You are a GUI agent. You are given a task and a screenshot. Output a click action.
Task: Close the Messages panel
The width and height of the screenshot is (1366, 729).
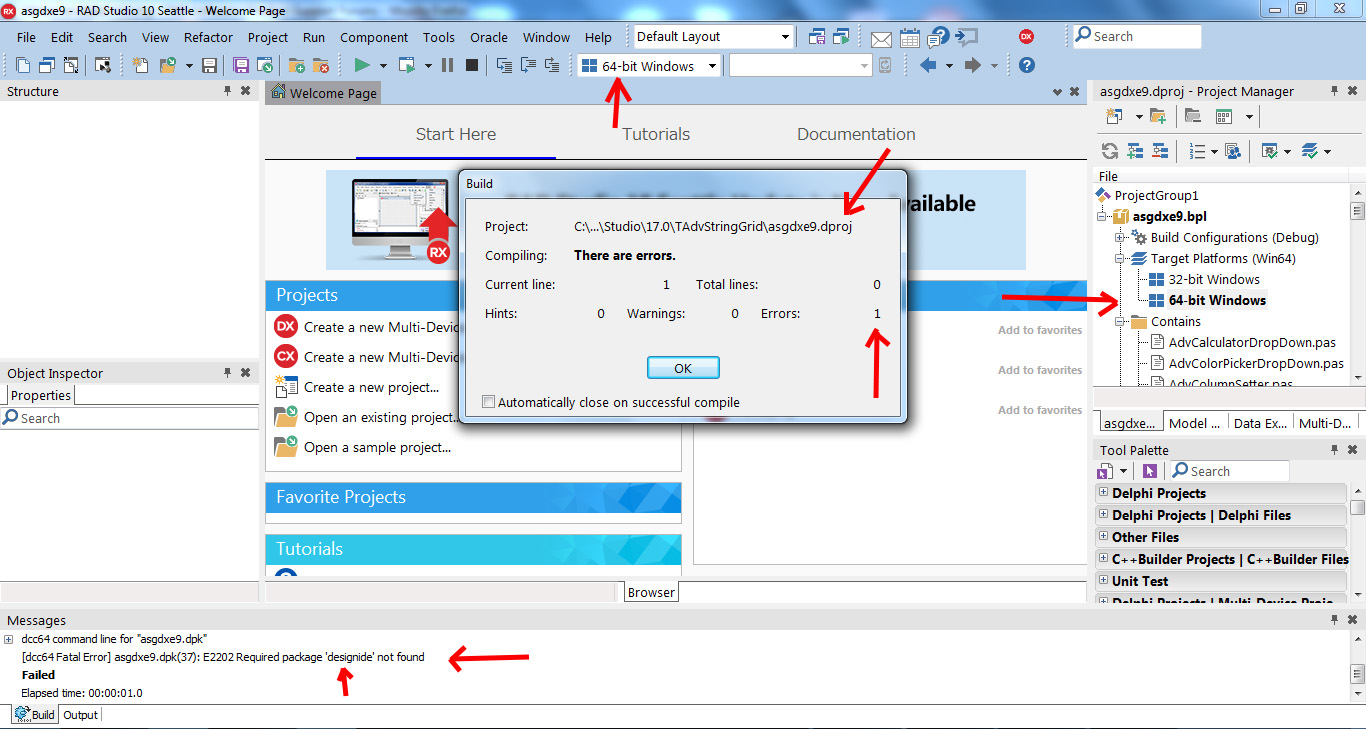pos(1351,620)
